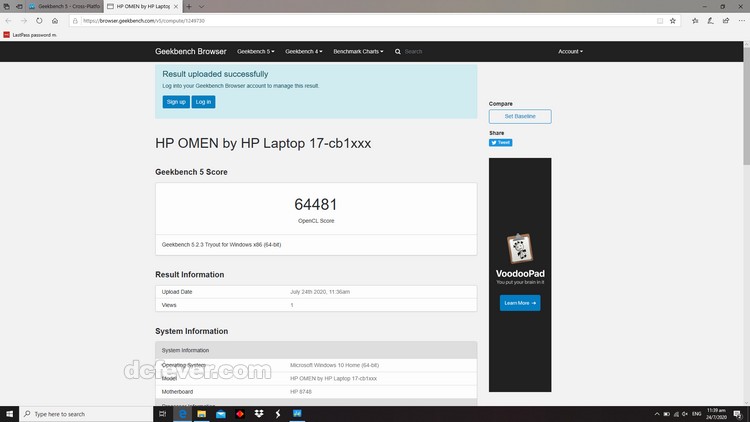Image resolution: width=750 pixels, height=422 pixels.
Task: Open the Mail app taskbar icon
Action: (x=221, y=414)
